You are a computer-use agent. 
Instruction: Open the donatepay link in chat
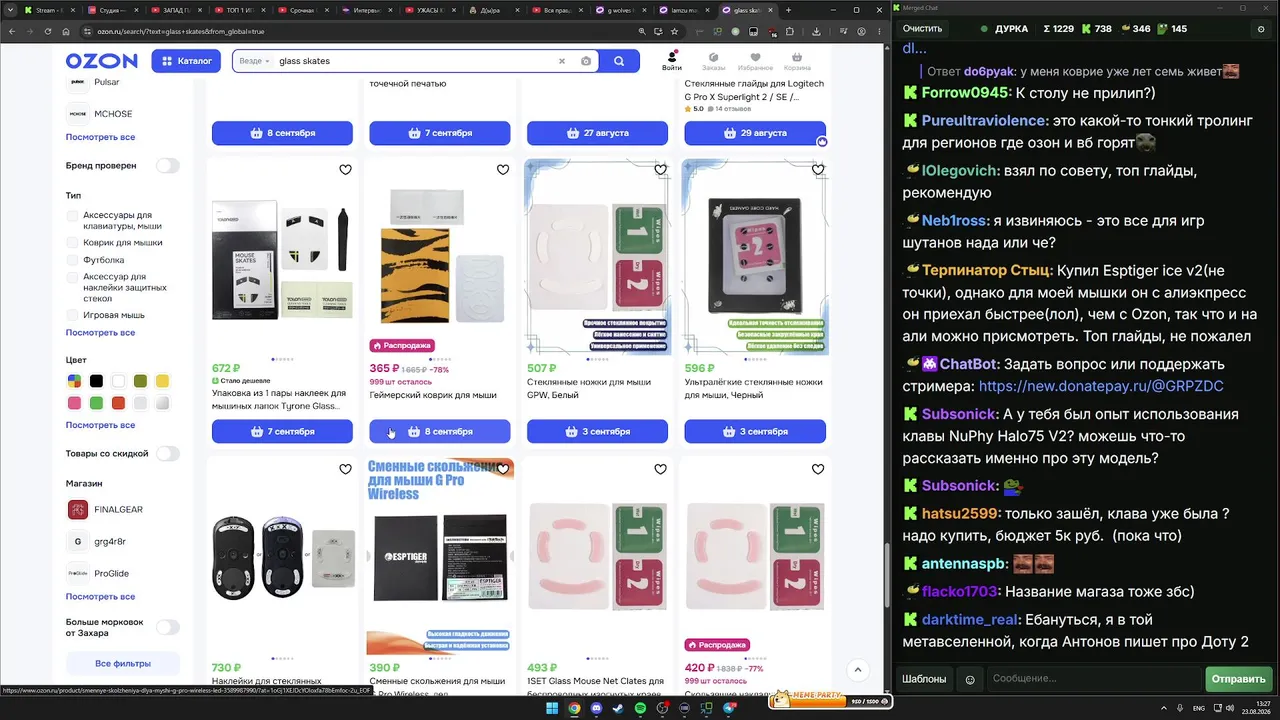click(1101, 386)
